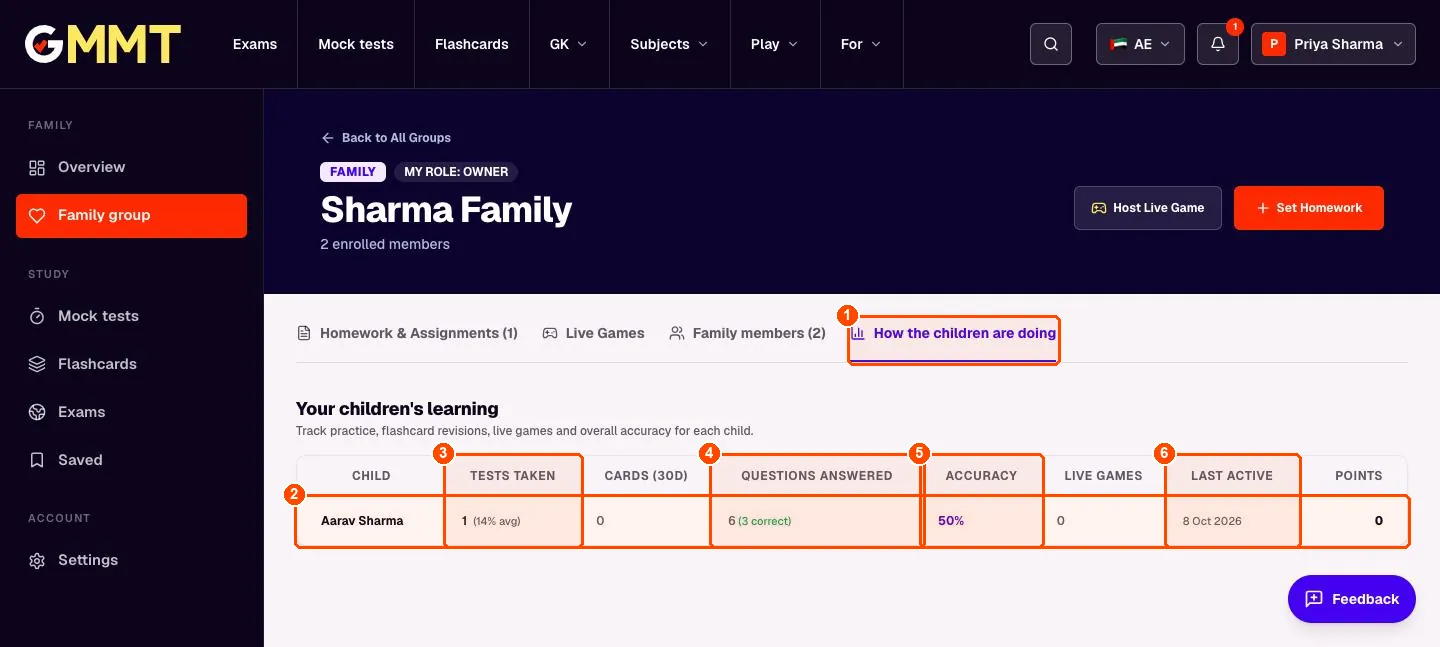Click the Questions Answered column header
This screenshot has width=1440, height=647.
816,476
